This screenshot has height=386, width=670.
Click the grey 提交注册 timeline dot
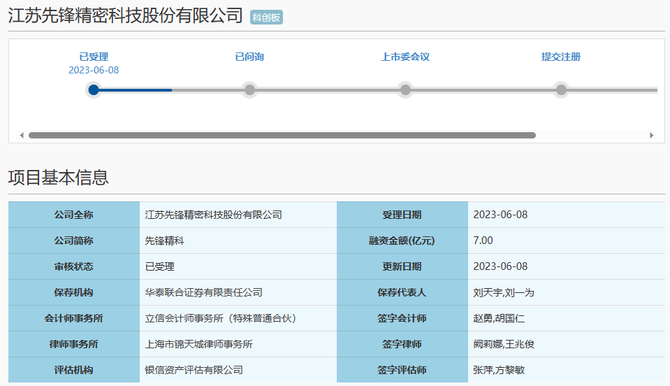561,90
